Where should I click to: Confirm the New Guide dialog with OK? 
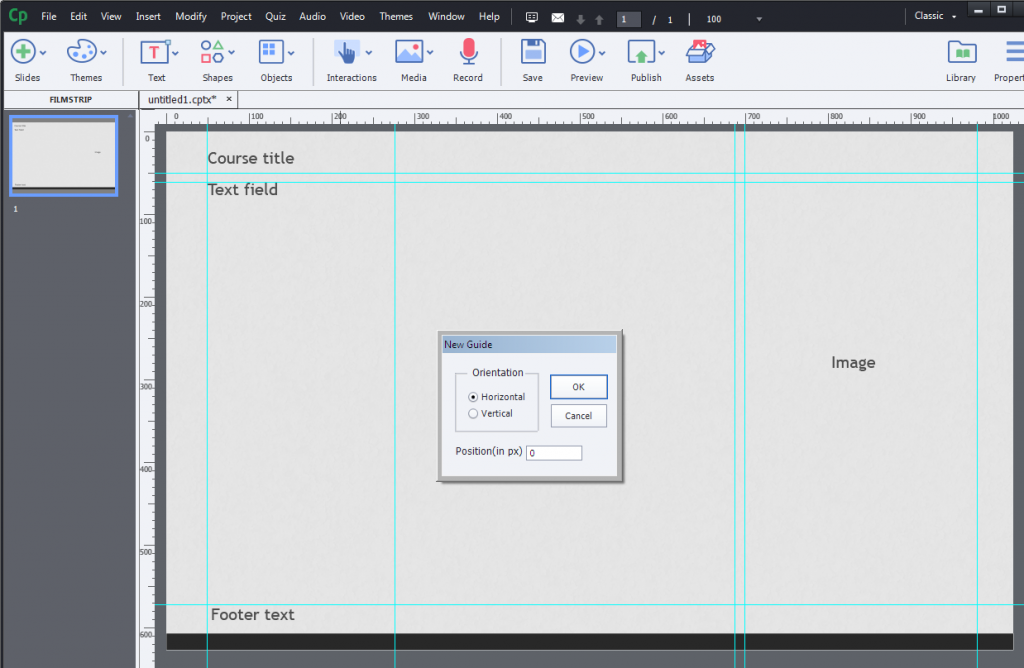click(x=579, y=387)
